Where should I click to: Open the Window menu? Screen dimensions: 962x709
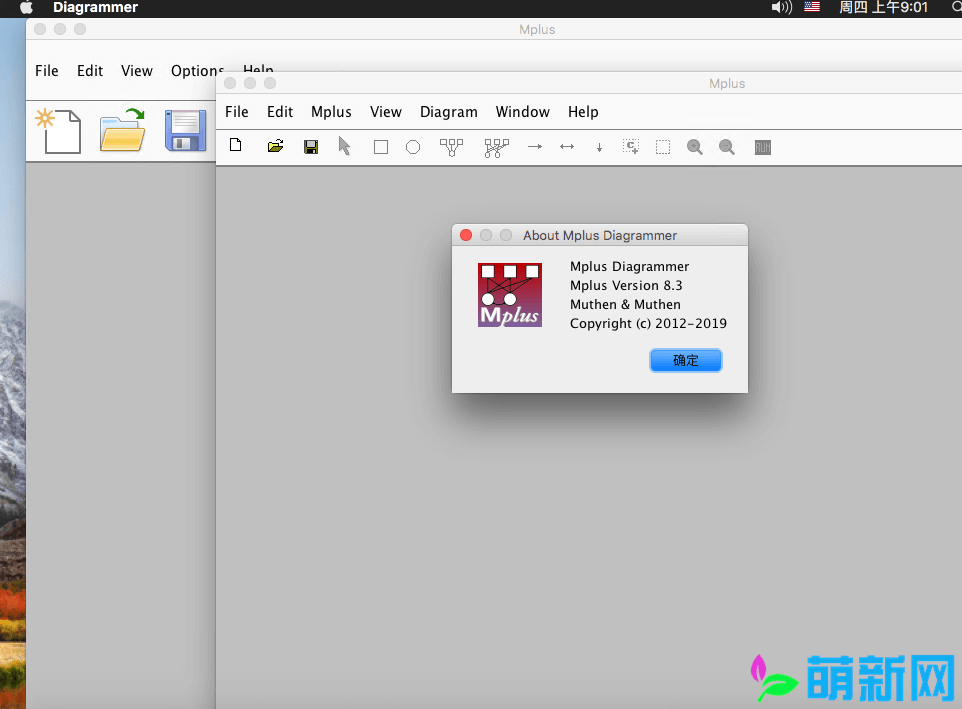click(x=523, y=112)
